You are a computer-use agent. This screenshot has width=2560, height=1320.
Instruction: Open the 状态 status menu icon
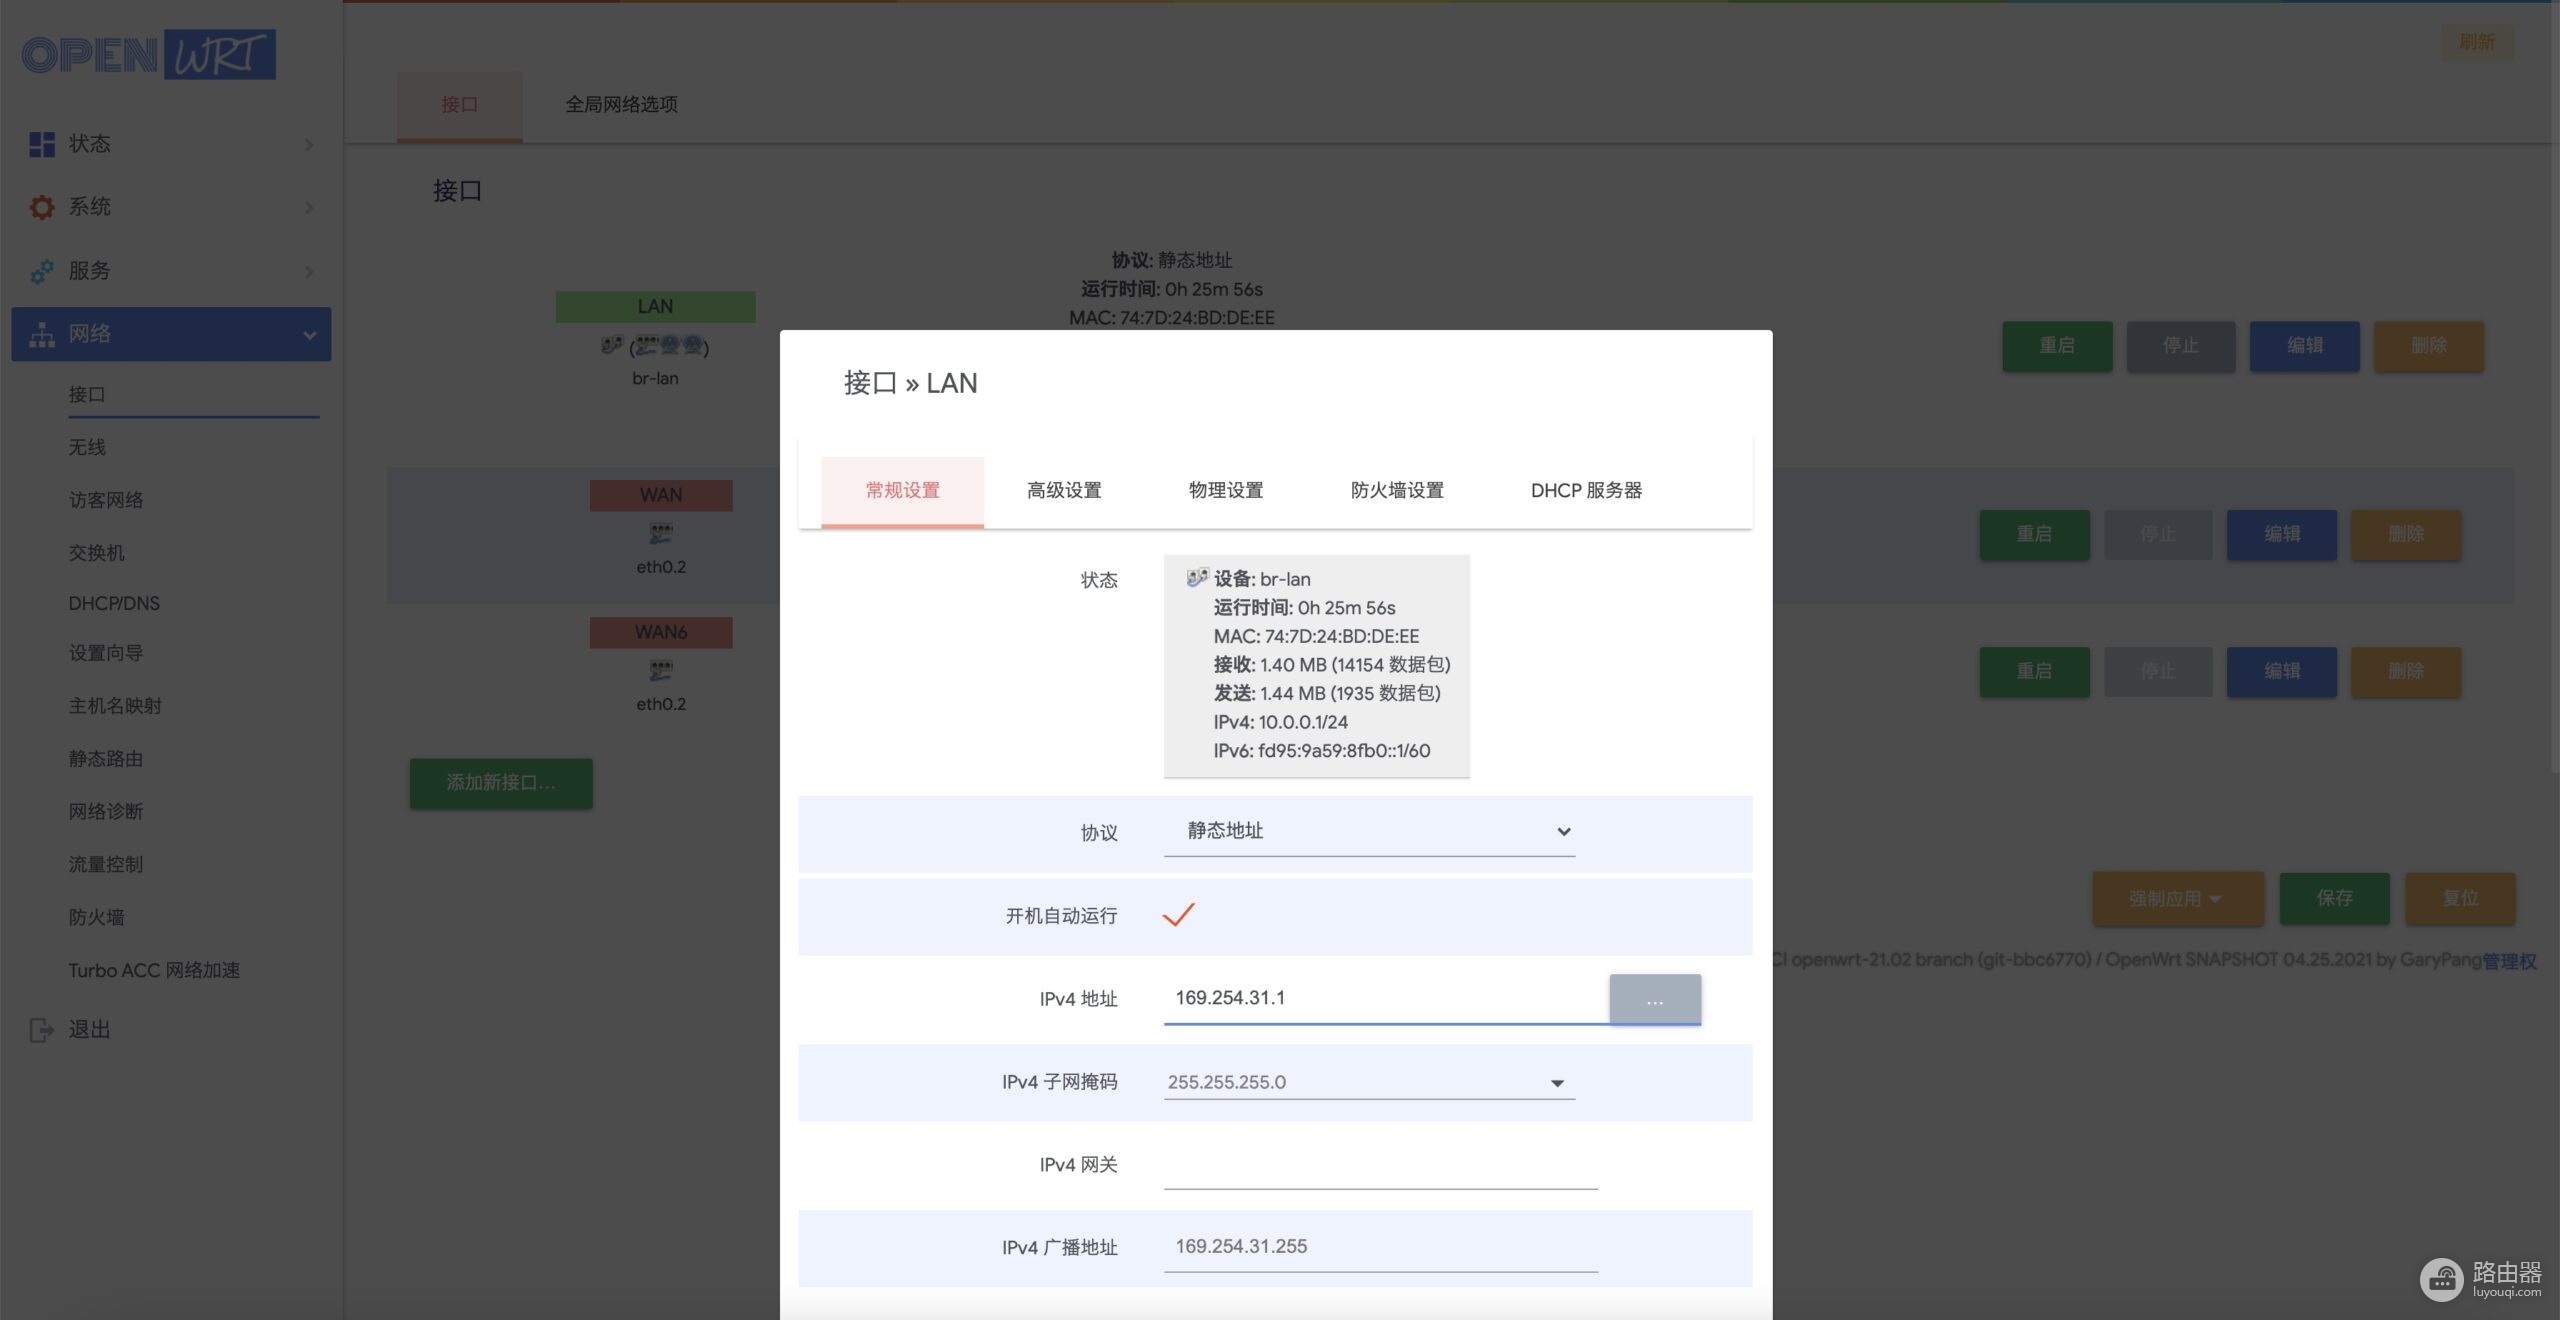[x=42, y=144]
